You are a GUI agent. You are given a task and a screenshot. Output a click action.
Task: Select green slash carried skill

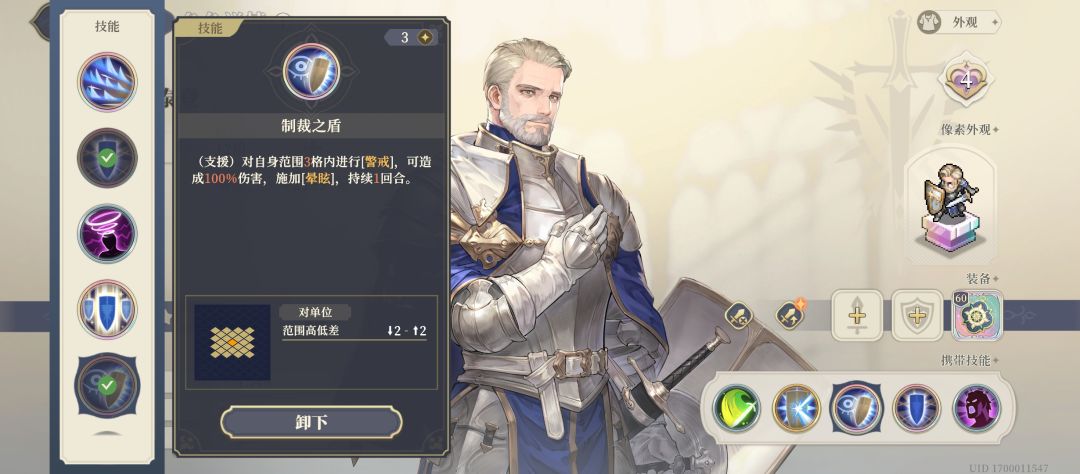(x=737, y=408)
